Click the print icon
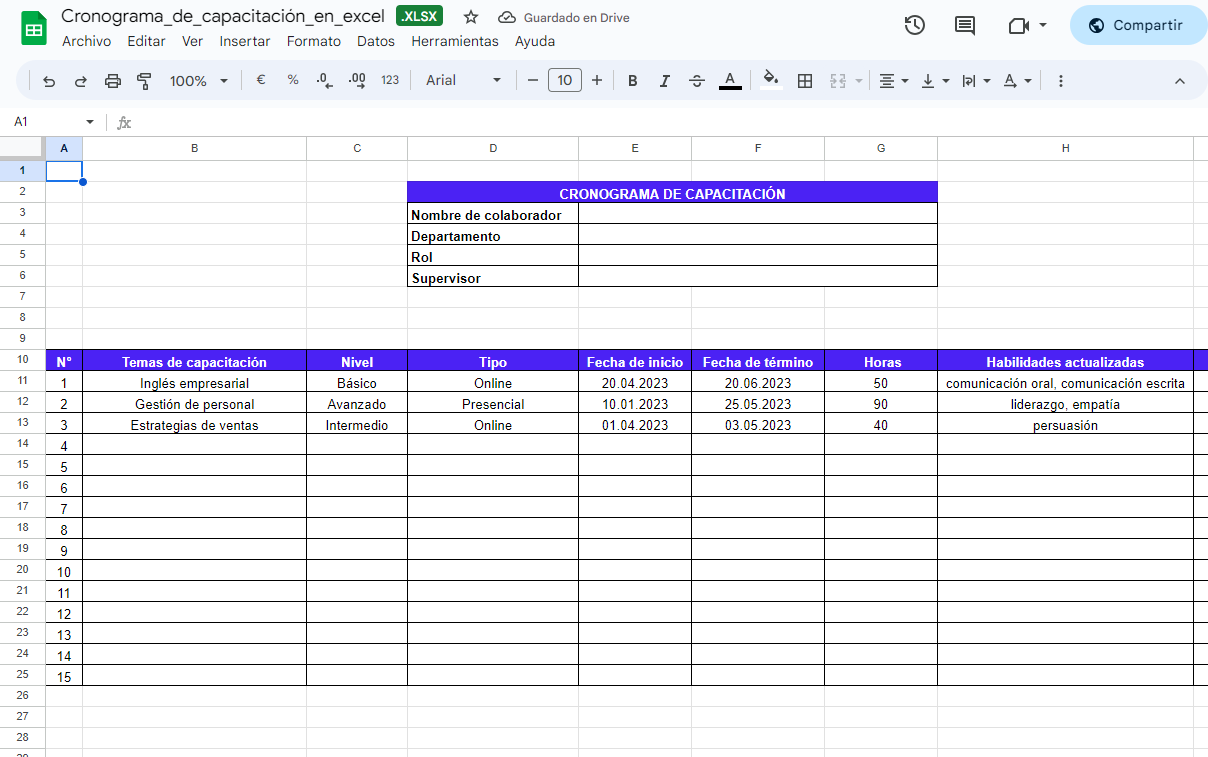This screenshot has width=1208, height=757. 113,81
